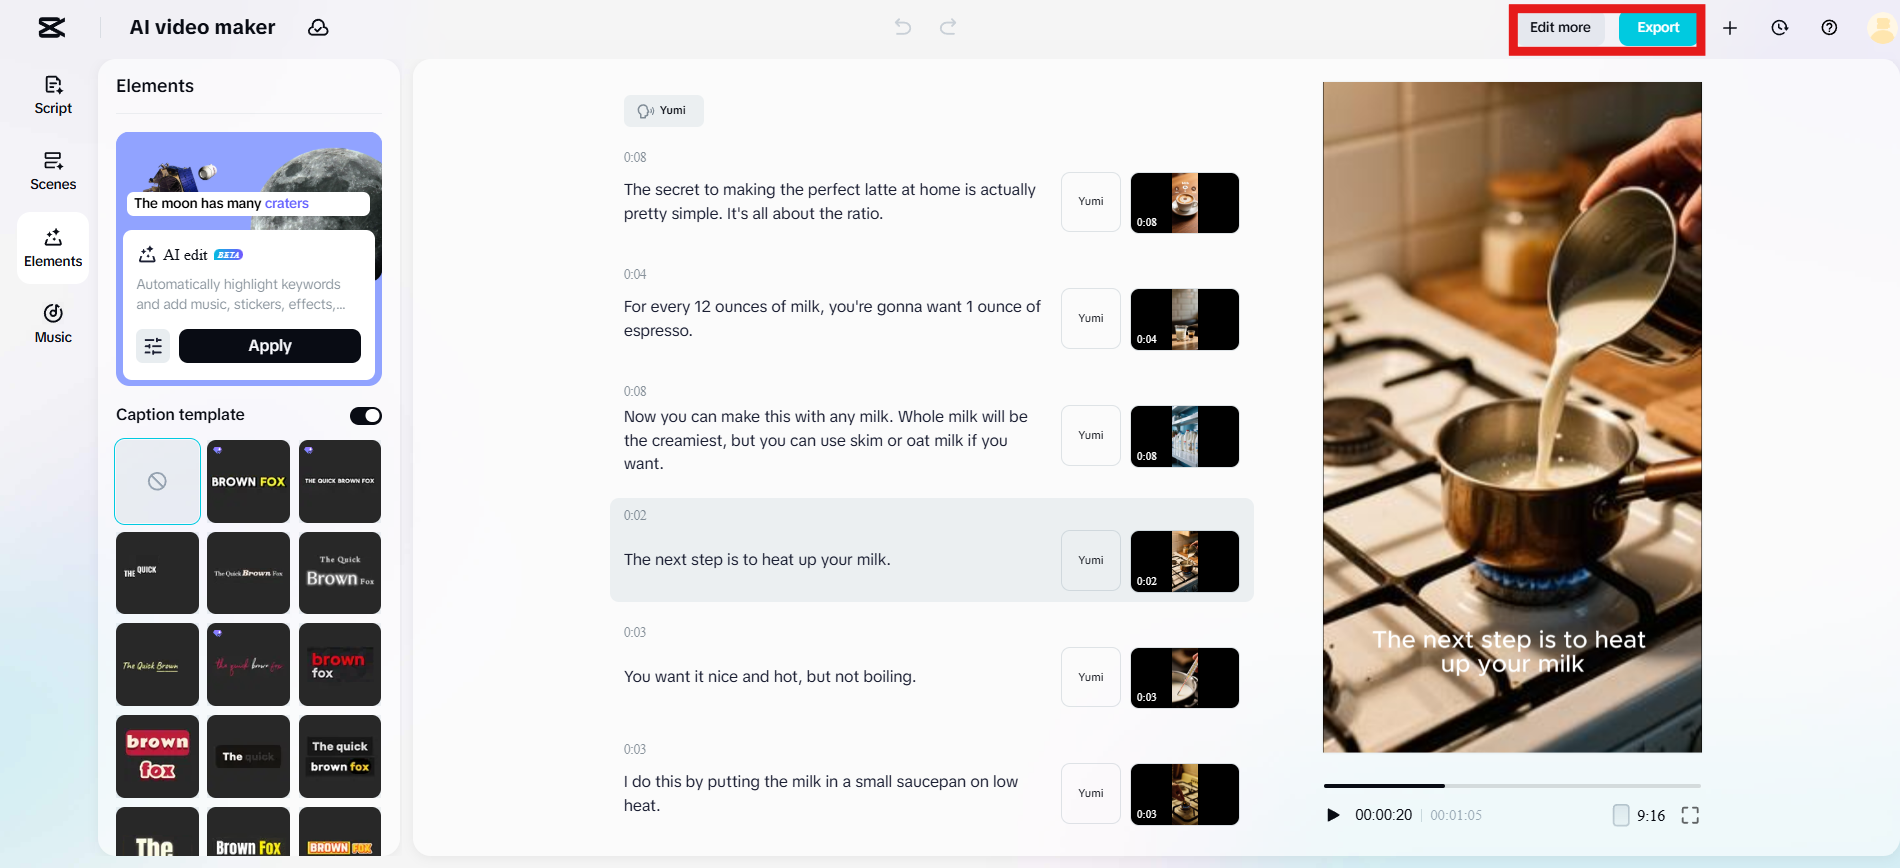Viewport: 1900px width, 868px height.
Task: Click the video preview frame
Action: pos(1512,417)
